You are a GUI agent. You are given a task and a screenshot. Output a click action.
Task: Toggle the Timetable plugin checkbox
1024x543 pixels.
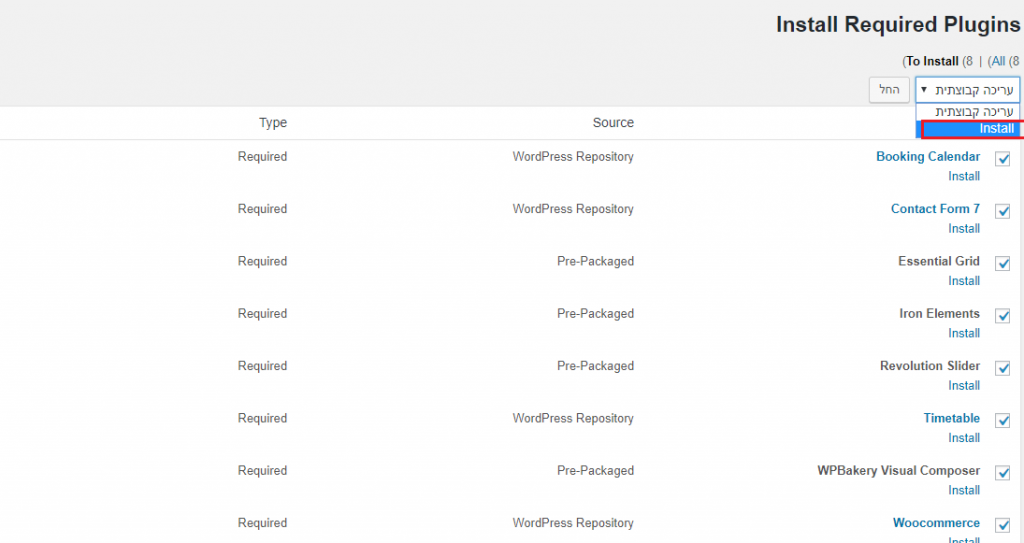(x=1002, y=420)
